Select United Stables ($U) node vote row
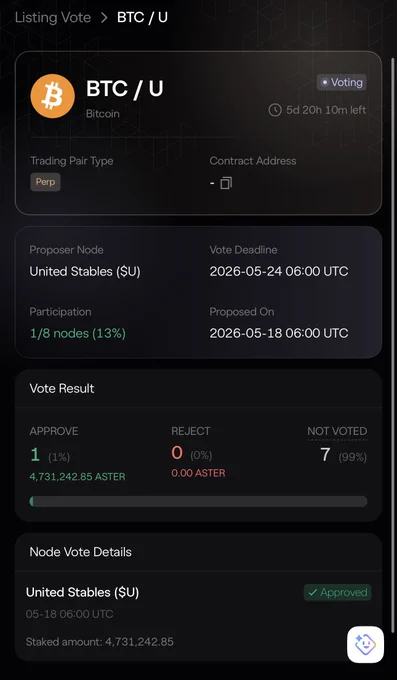The height and width of the screenshot is (680, 397). click(198, 615)
